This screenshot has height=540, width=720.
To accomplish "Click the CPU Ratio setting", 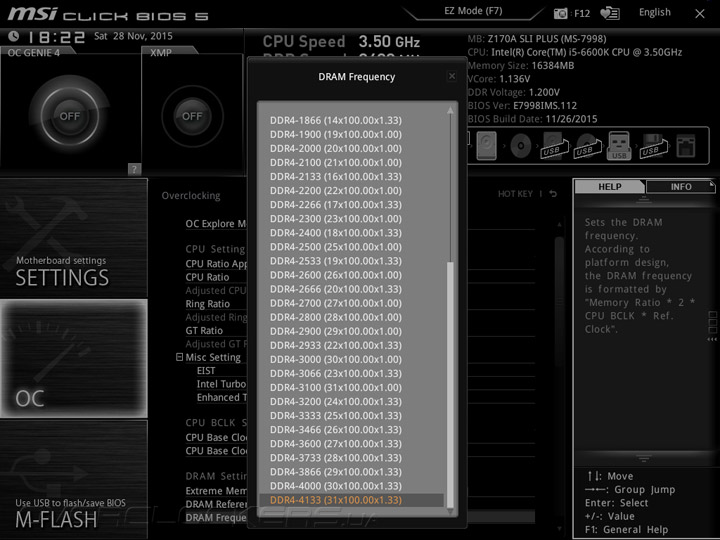I will pyautogui.click(x=207, y=277).
